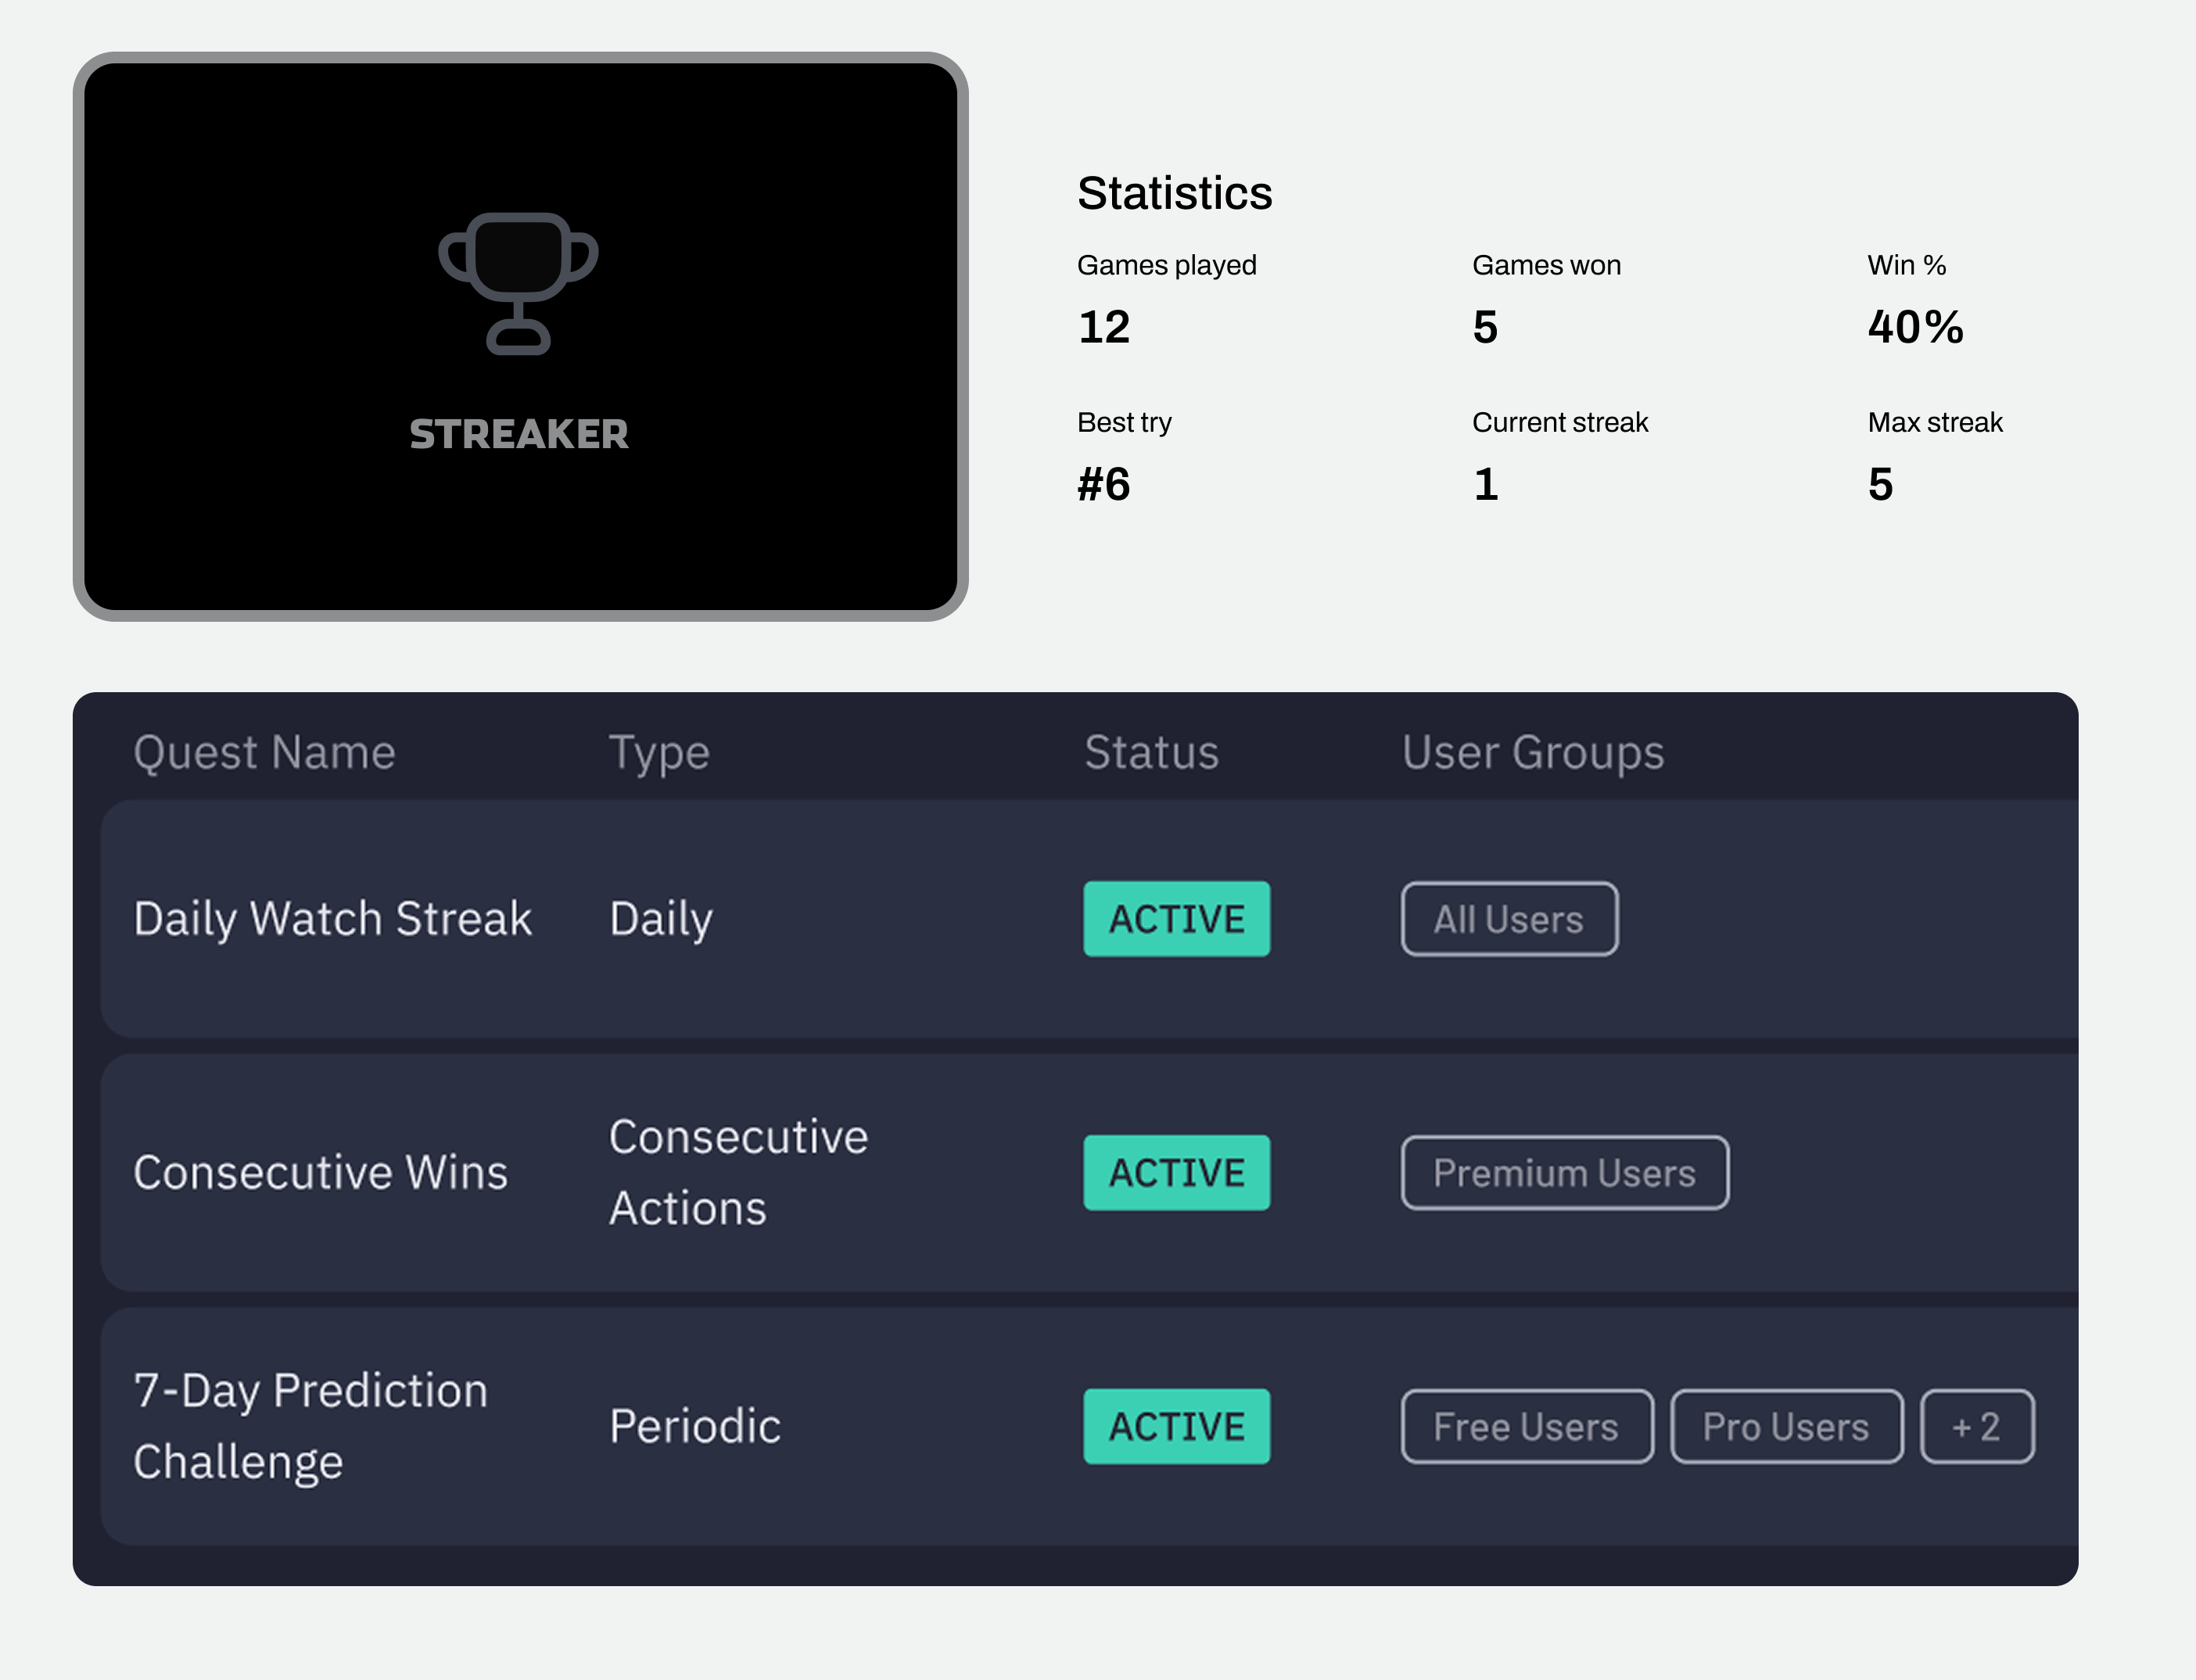Click the Free Users group tag

[x=1526, y=1427]
